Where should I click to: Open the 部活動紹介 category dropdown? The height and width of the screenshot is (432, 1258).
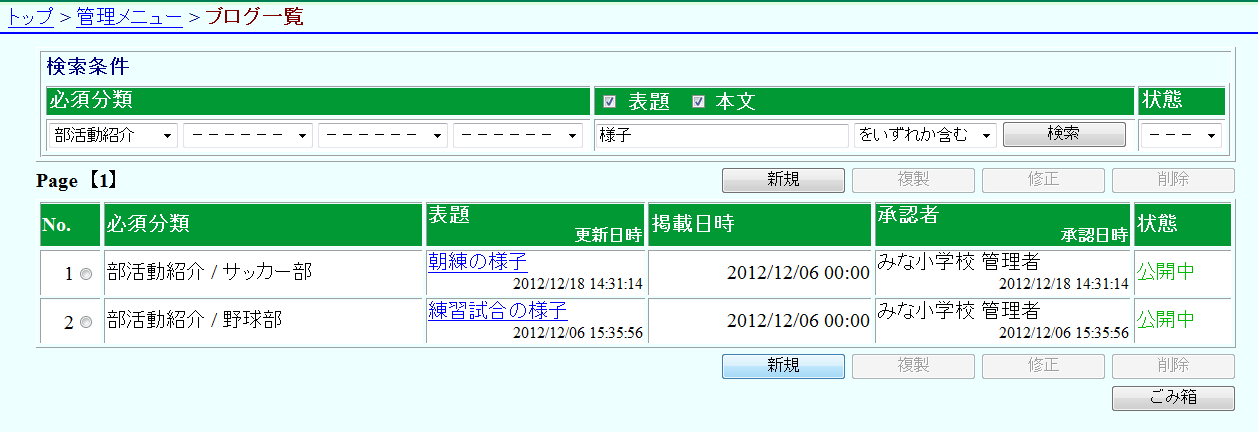[113, 135]
